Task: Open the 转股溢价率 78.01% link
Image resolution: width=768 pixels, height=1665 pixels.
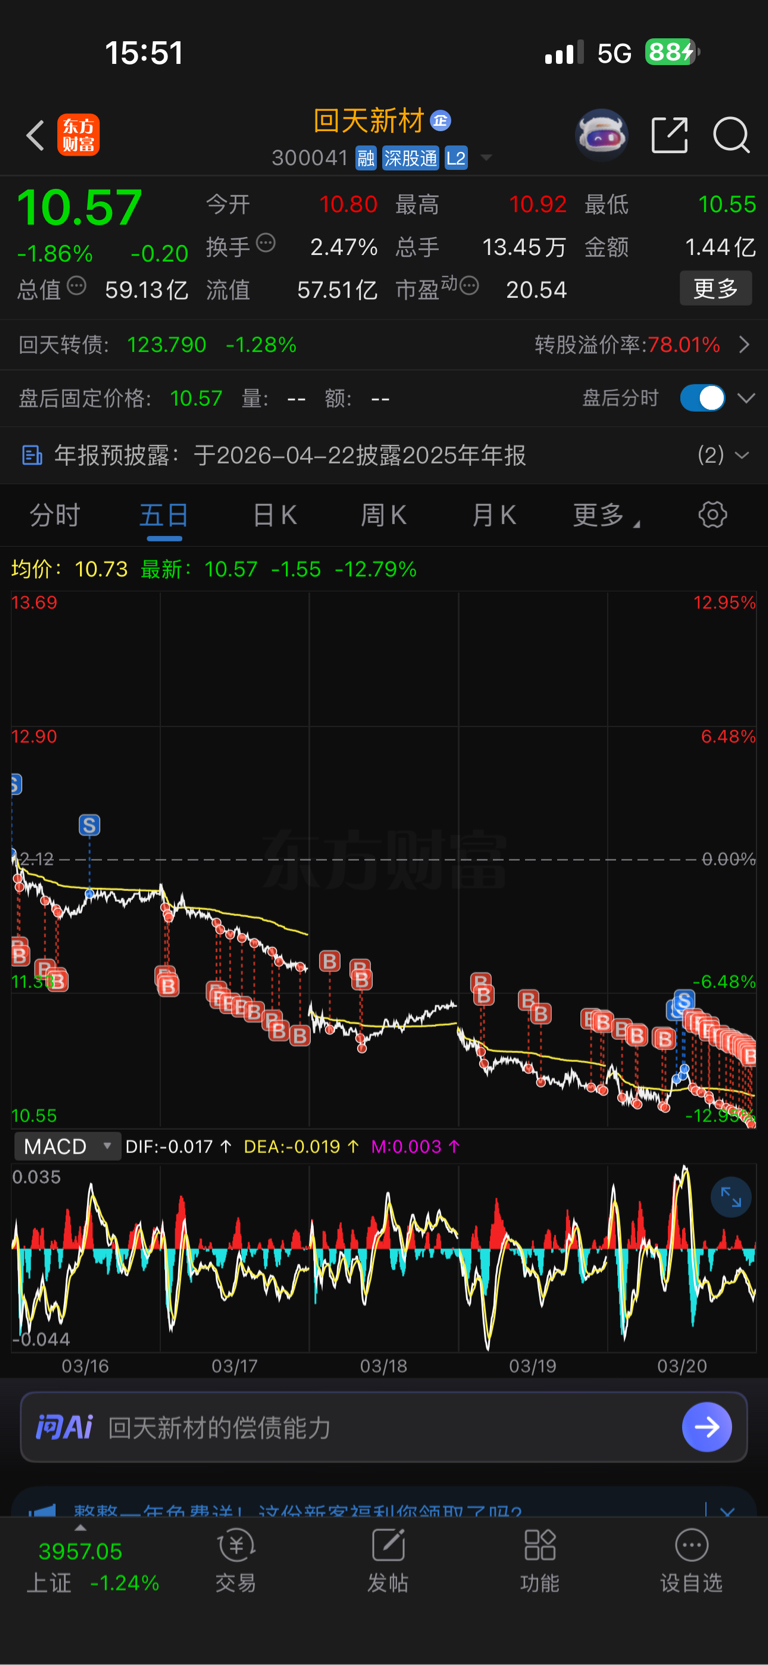Action: tap(627, 345)
